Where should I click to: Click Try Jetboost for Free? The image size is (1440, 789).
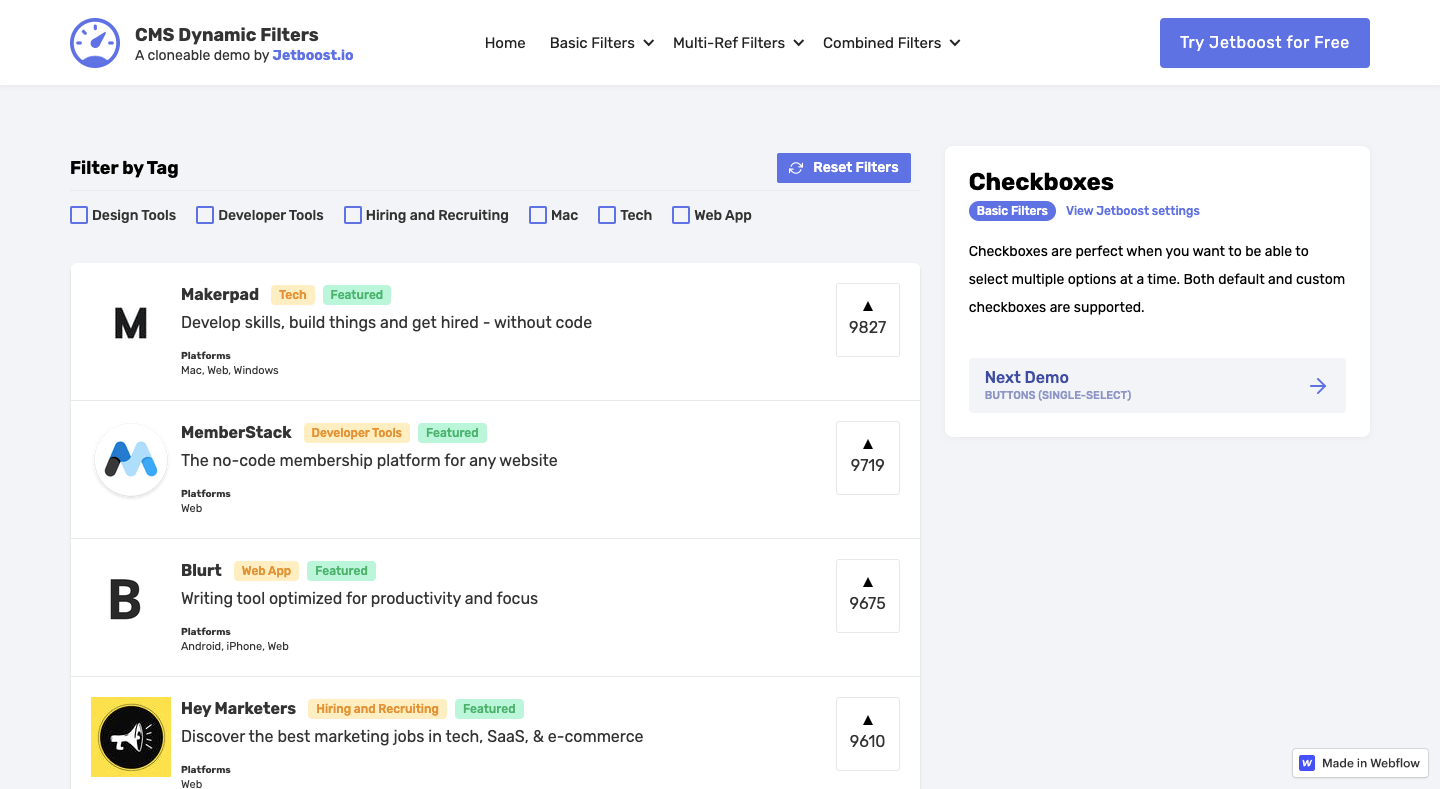tap(1264, 42)
